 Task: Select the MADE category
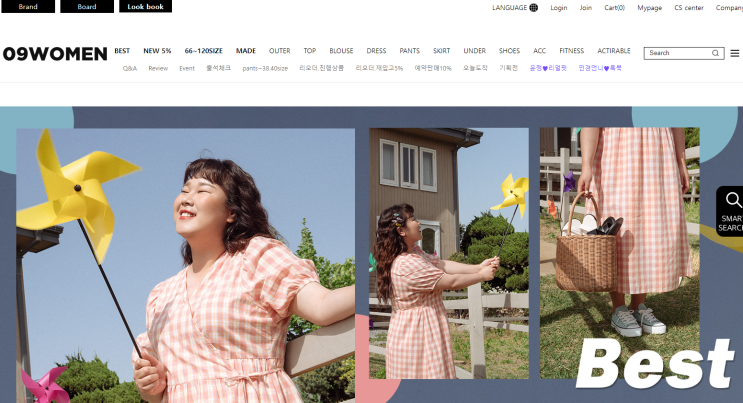(x=246, y=51)
